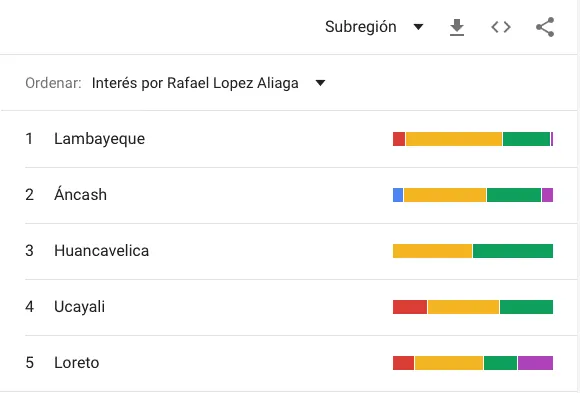Download the subregion data as CSV
Screen dimensions: 580x393
[457, 27]
